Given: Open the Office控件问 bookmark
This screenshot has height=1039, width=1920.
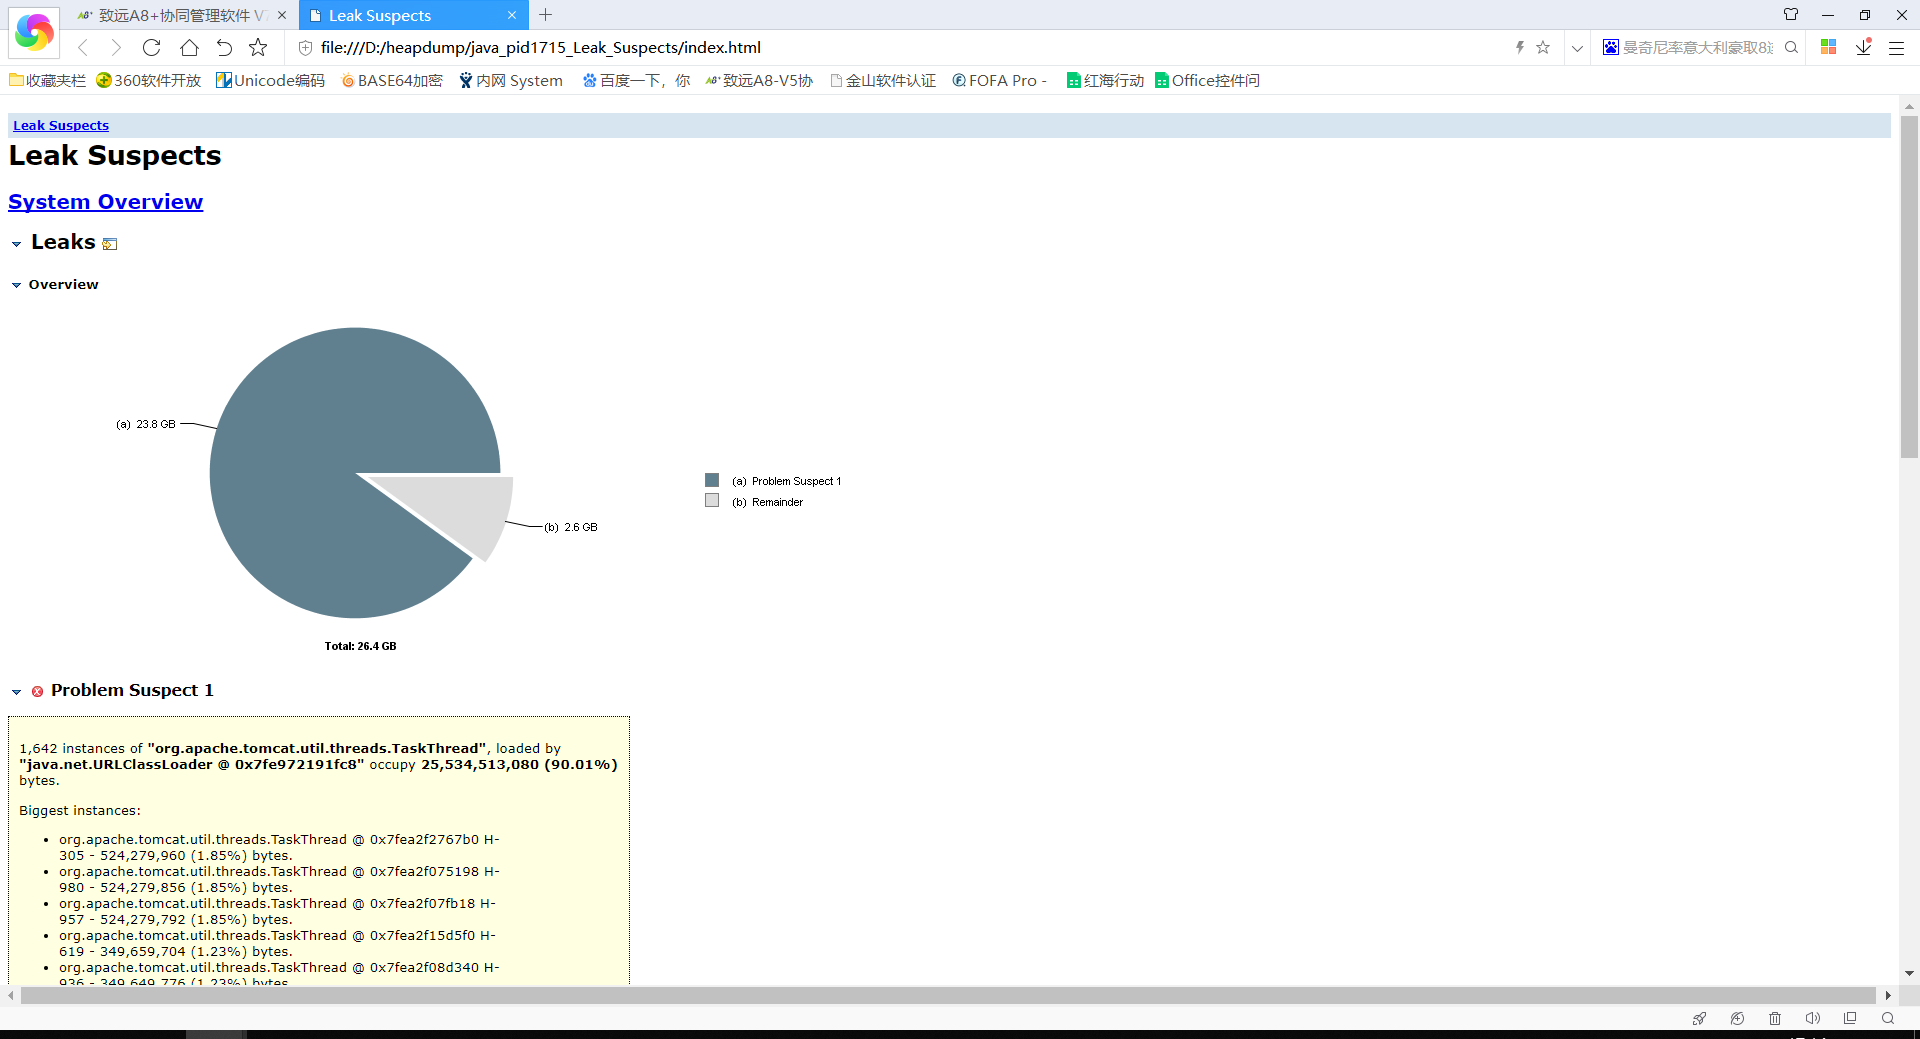Looking at the screenshot, I should 1207,80.
